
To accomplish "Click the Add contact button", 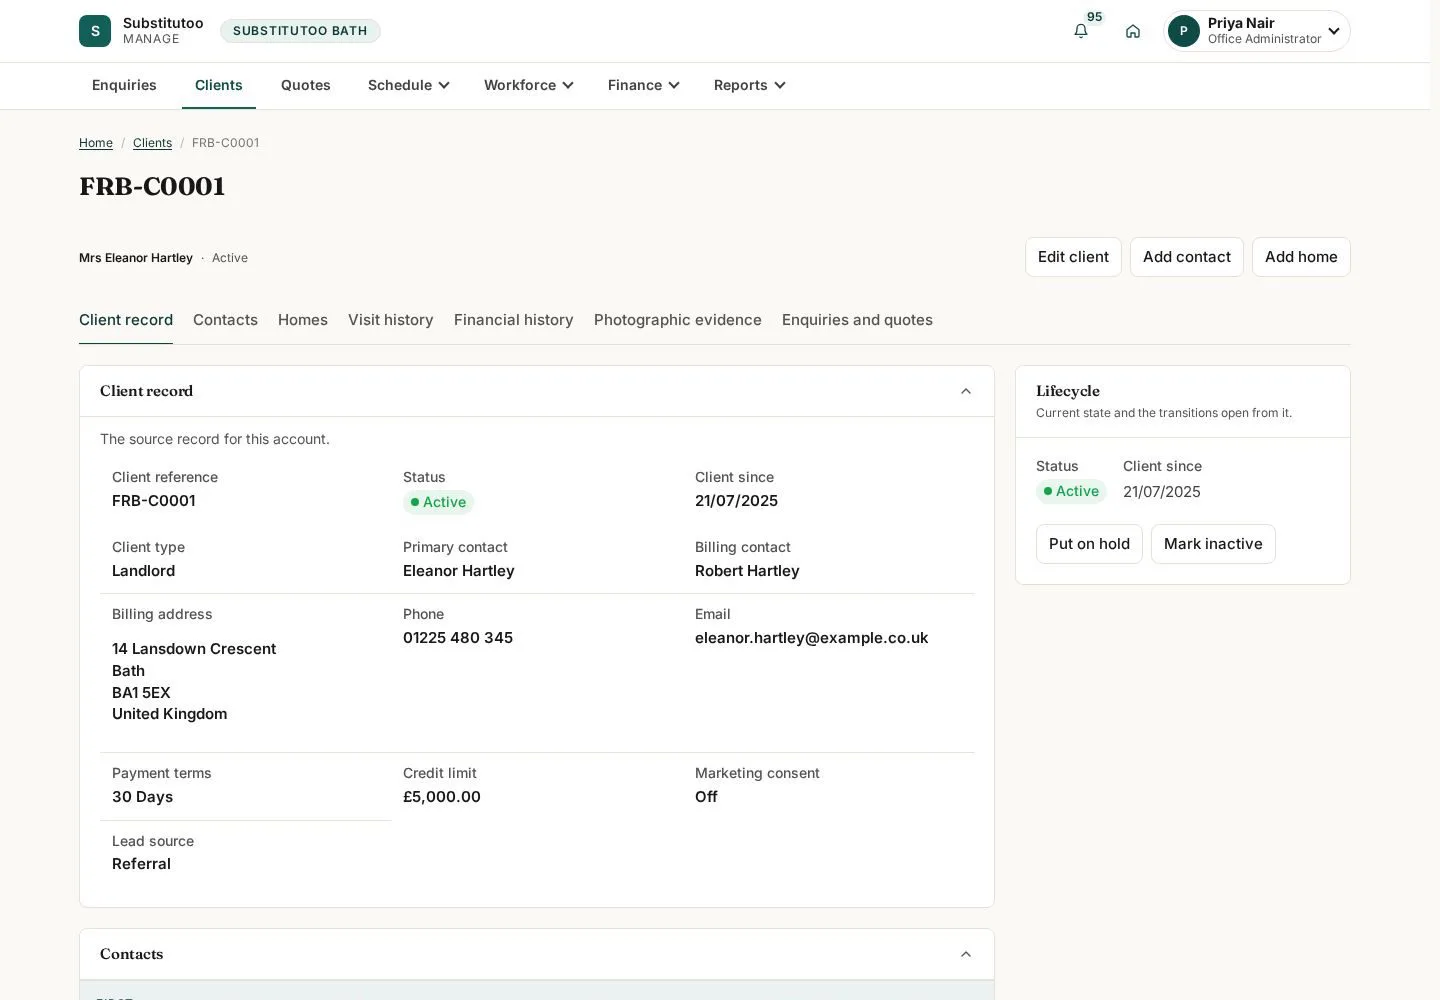I will (1187, 257).
